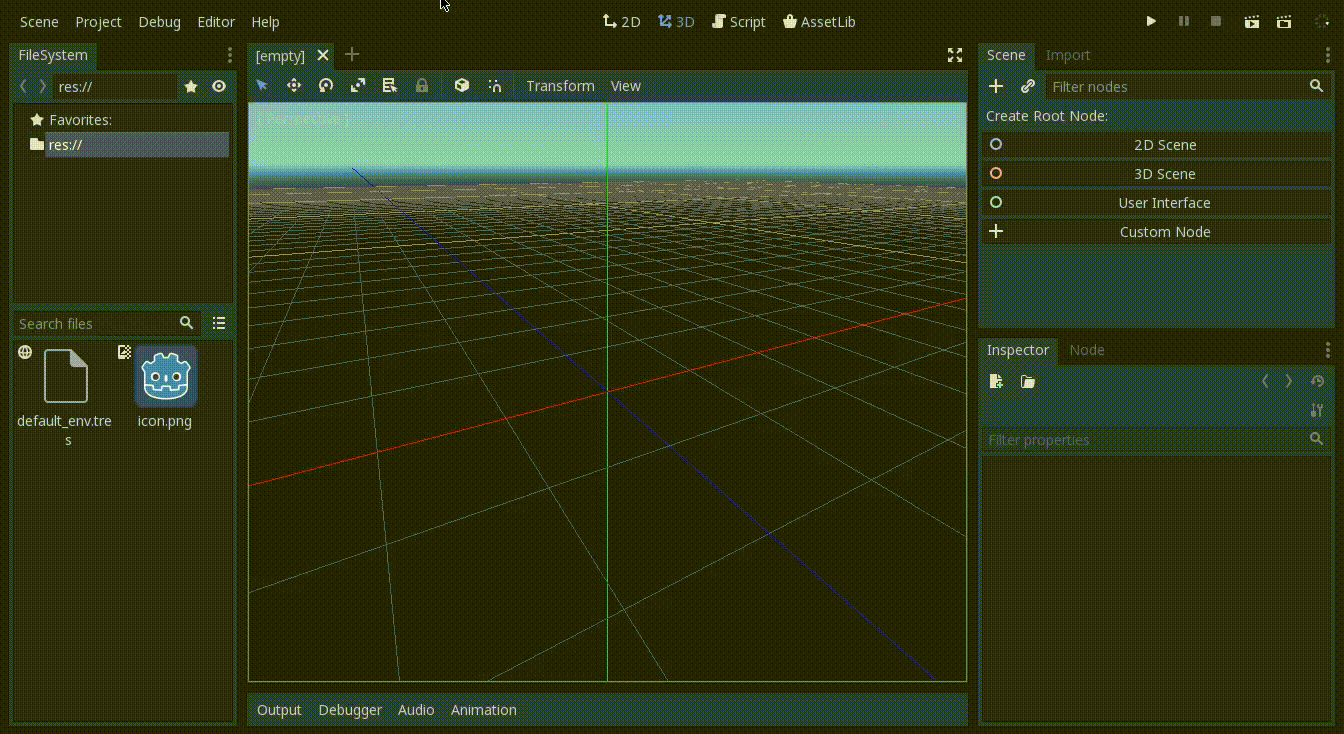Open the View menu in viewport
Viewport: 1344px width, 734px height.
pos(626,86)
